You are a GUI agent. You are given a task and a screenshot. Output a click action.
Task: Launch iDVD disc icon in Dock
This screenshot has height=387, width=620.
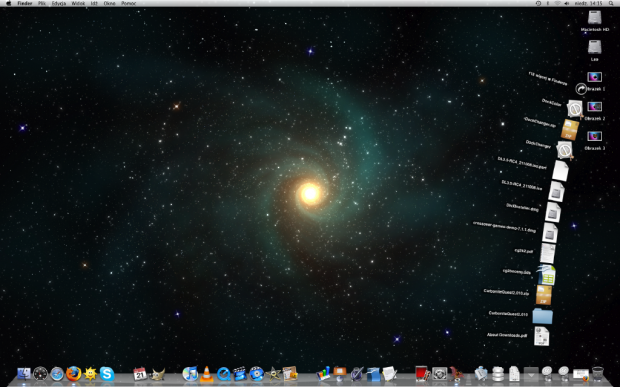(x=257, y=374)
